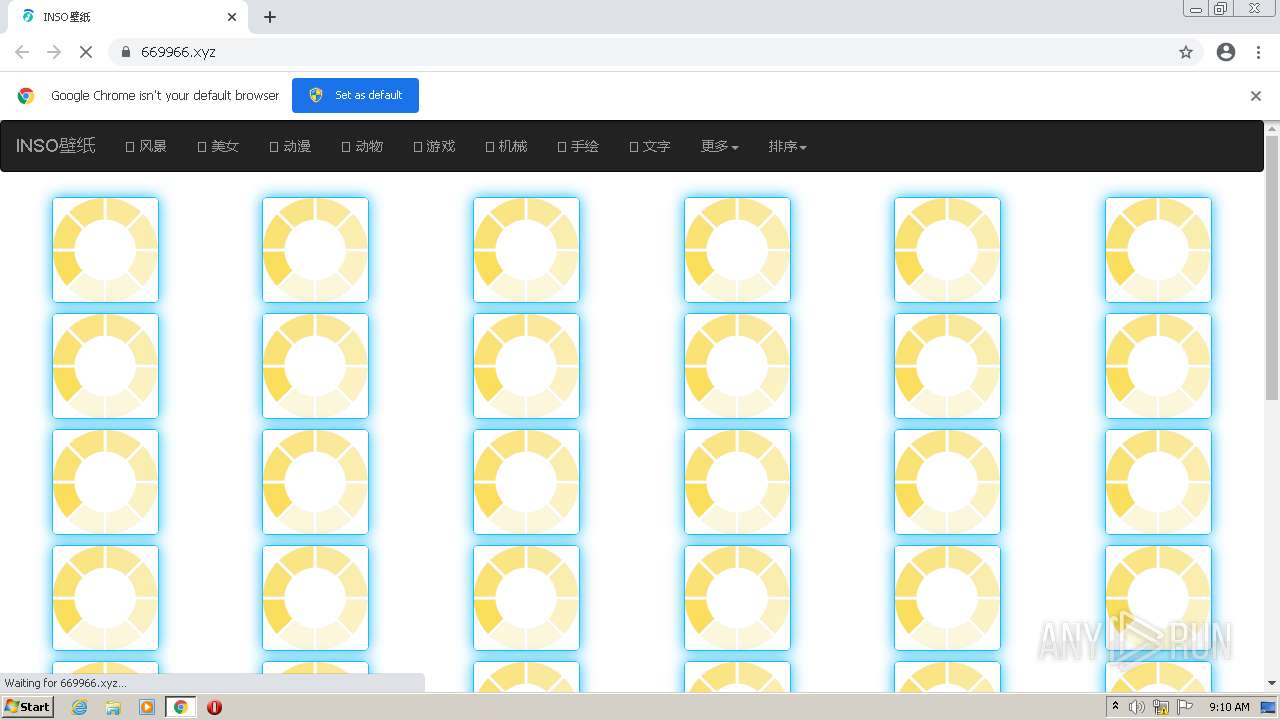The width and height of the screenshot is (1280, 720).
Task: Bookmark this page with the star icon
Action: tap(1186, 52)
